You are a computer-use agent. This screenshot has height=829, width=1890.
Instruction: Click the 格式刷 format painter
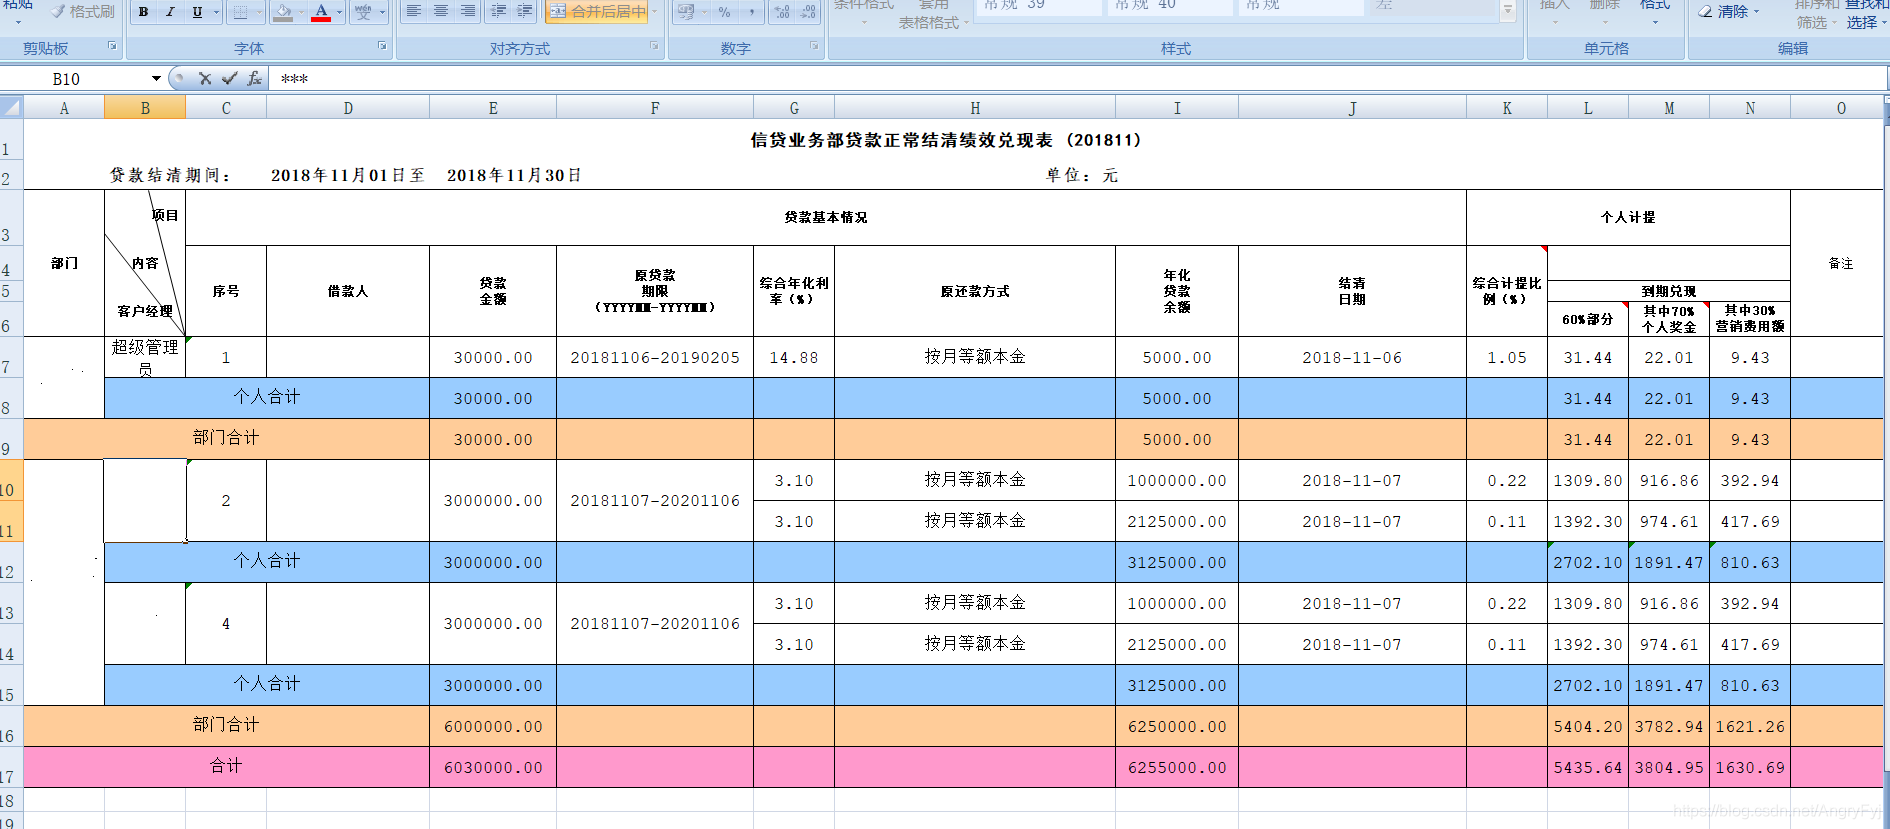(x=82, y=11)
